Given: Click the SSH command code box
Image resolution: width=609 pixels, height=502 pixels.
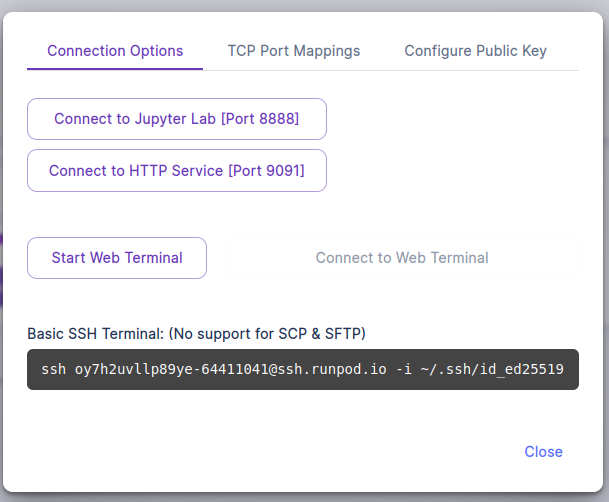Looking at the screenshot, I should (302, 369).
